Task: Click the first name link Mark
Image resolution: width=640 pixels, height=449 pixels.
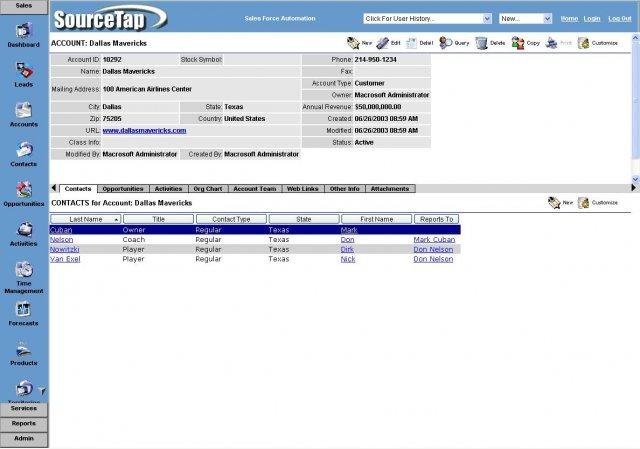Action: [x=349, y=230]
